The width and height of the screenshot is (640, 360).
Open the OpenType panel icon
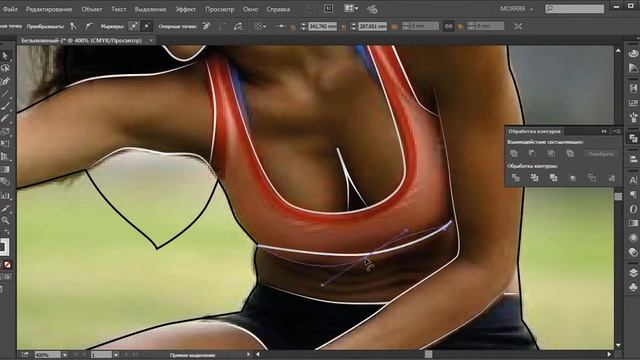point(633,209)
